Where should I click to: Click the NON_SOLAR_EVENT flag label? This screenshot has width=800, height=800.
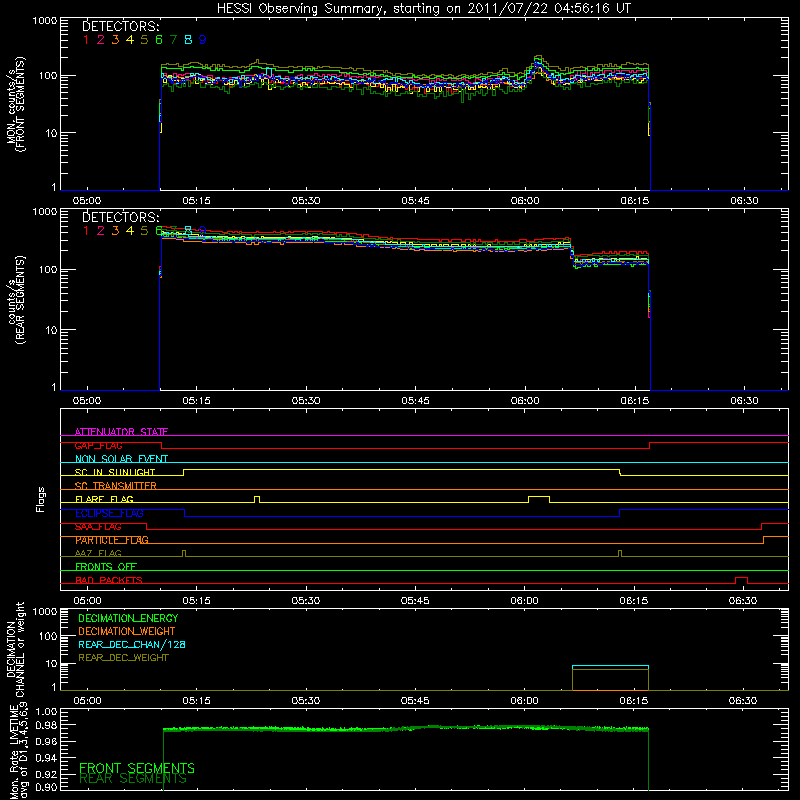coord(121,459)
